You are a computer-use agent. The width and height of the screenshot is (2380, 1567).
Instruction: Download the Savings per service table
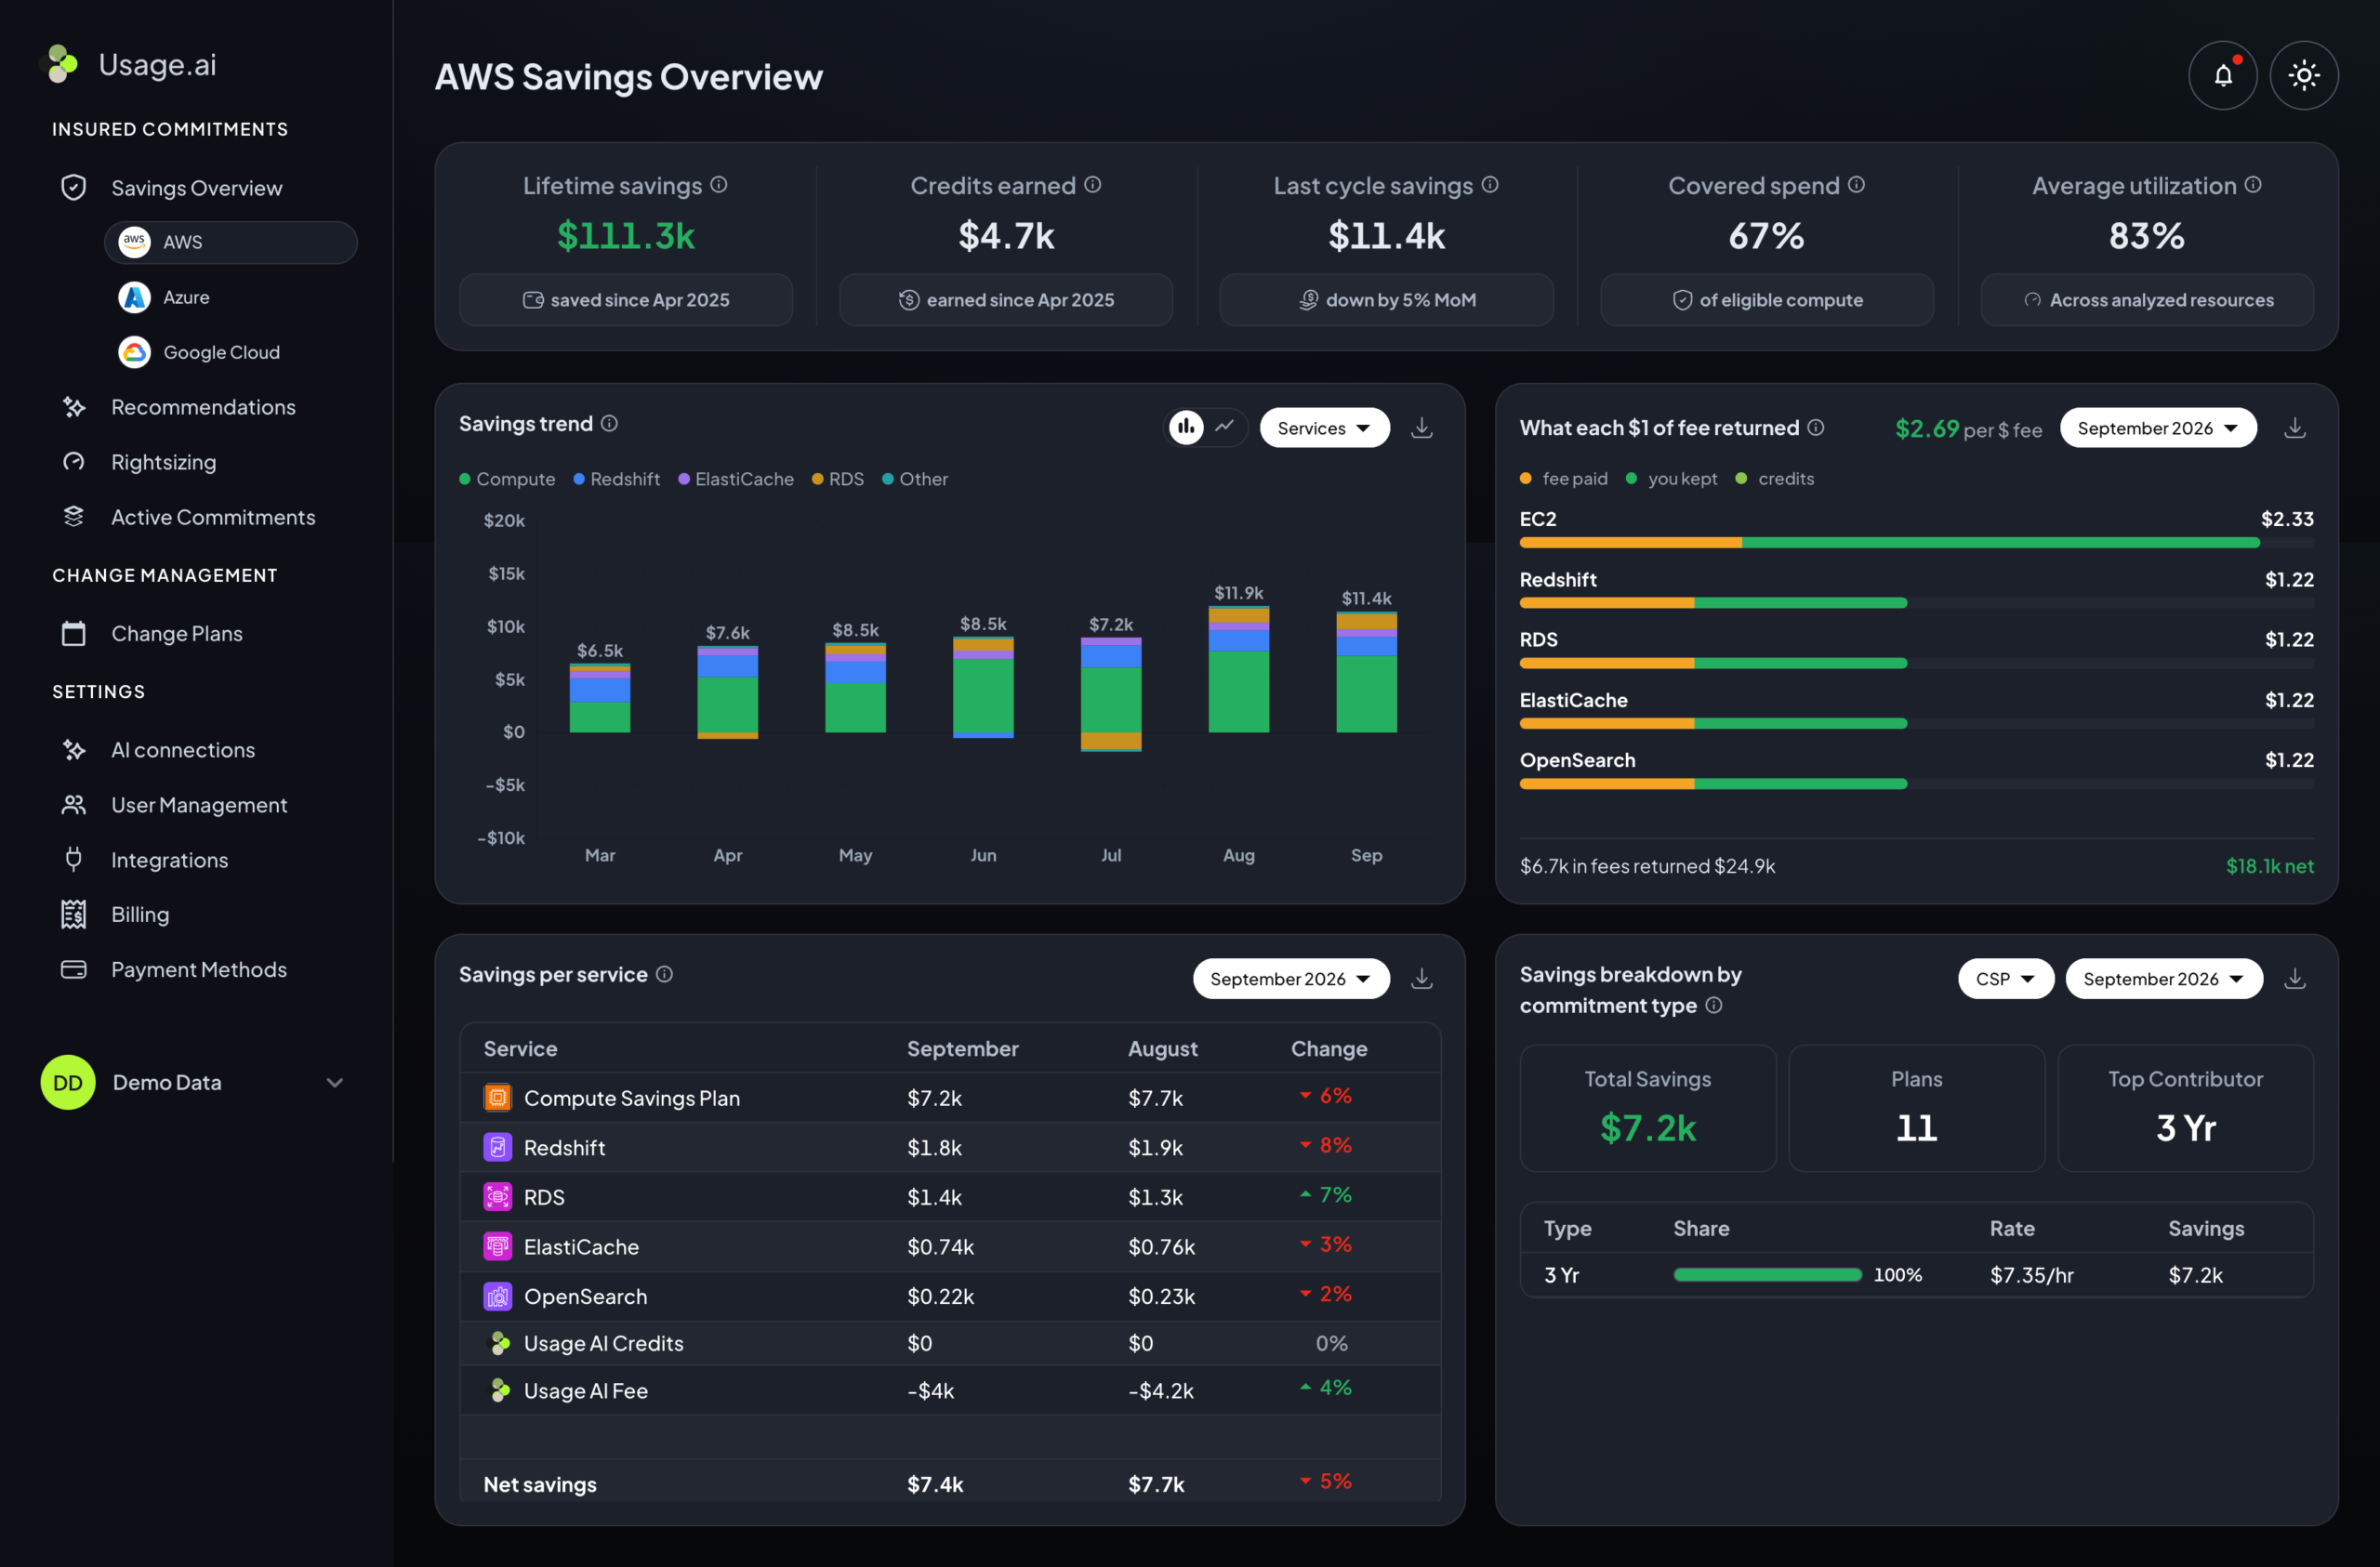pyautogui.click(x=1421, y=979)
